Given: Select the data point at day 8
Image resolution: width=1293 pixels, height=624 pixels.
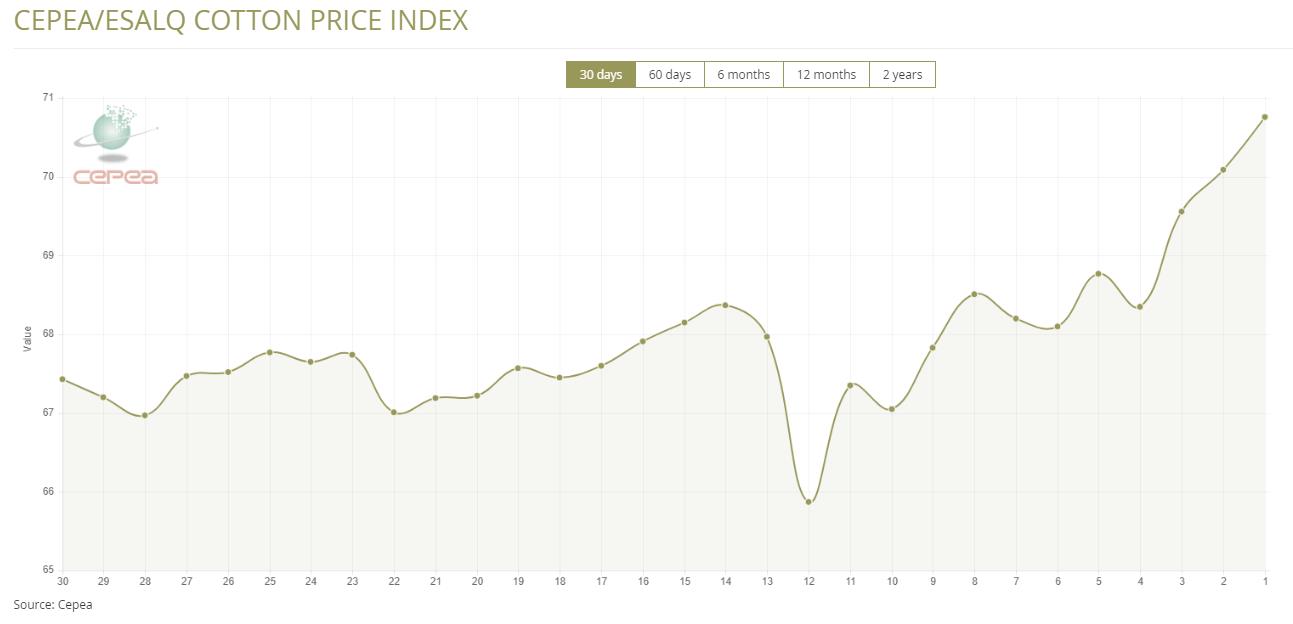Looking at the screenshot, I should 974,294.
